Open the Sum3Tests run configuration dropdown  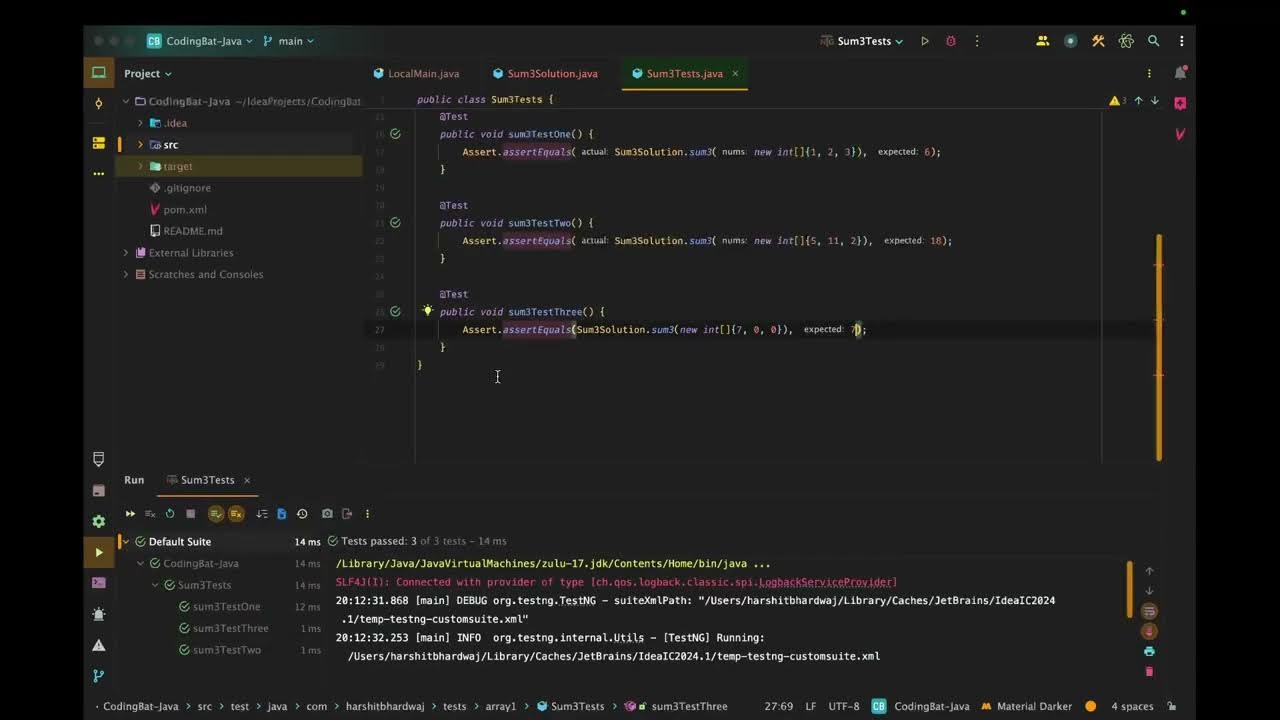pyautogui.click(x=862, y=41)
